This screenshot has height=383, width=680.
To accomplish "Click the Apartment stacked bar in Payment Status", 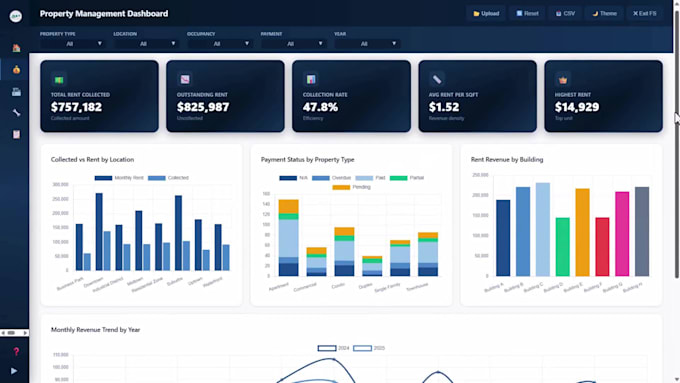I will point(288,238).
